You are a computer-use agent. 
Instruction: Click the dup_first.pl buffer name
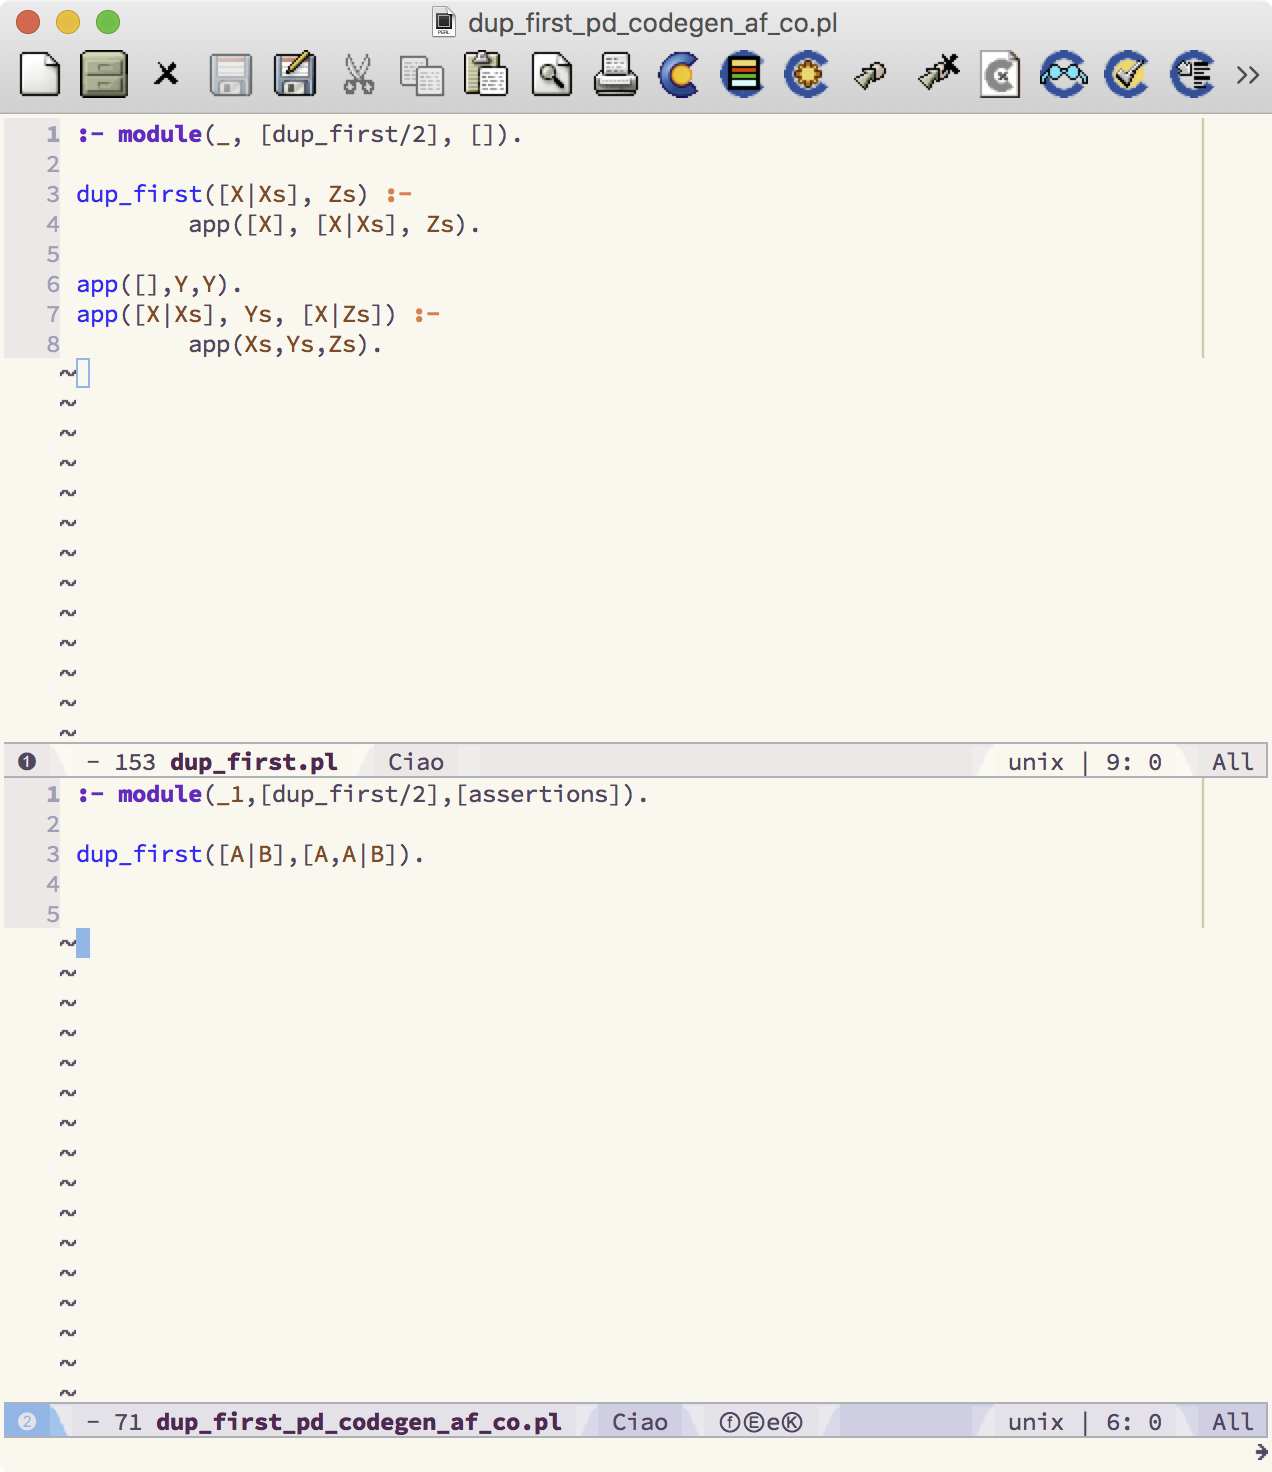coord(253,762)
